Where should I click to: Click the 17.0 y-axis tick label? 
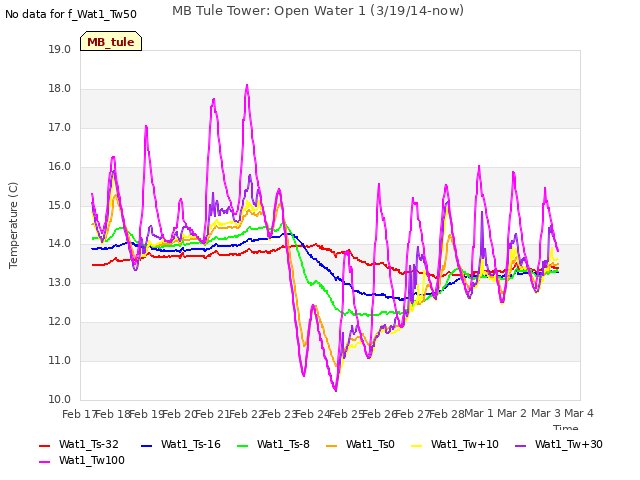tap(60, 127)
